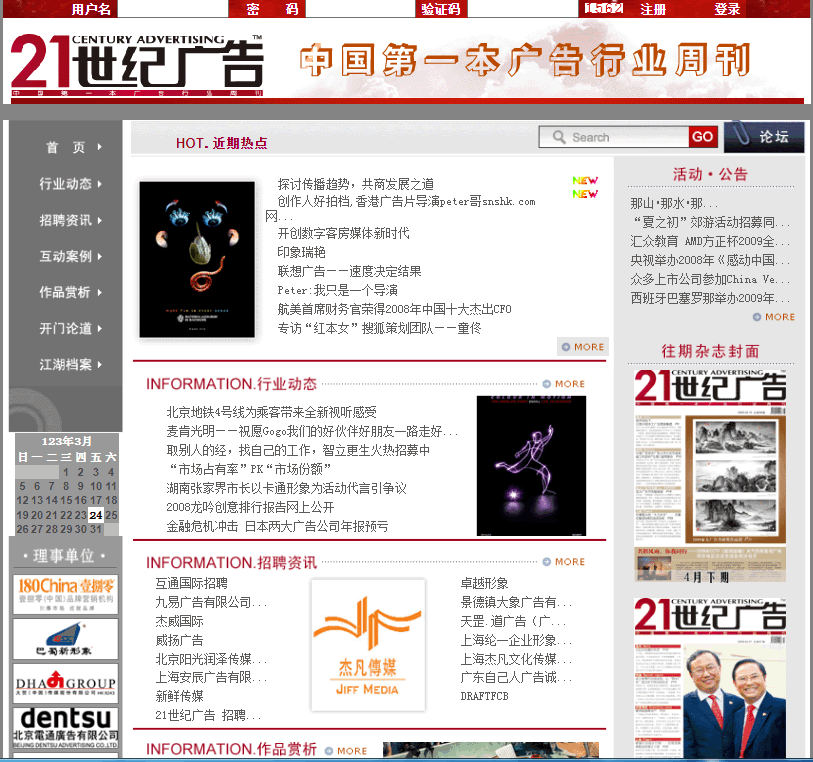The image size is (813, 762).
Task: Click the 巴蜀新形象 sponsor logo
Action: 65,639
